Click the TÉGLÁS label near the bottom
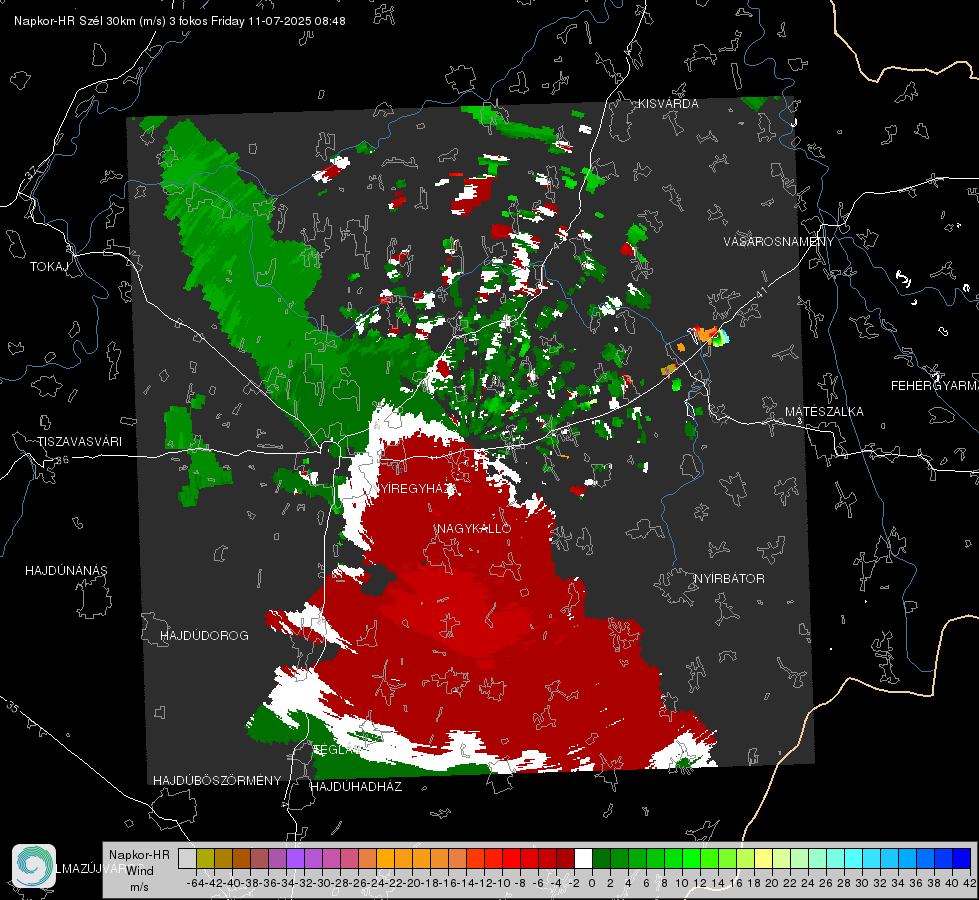 pyautogui.click(x=337, y=749)
